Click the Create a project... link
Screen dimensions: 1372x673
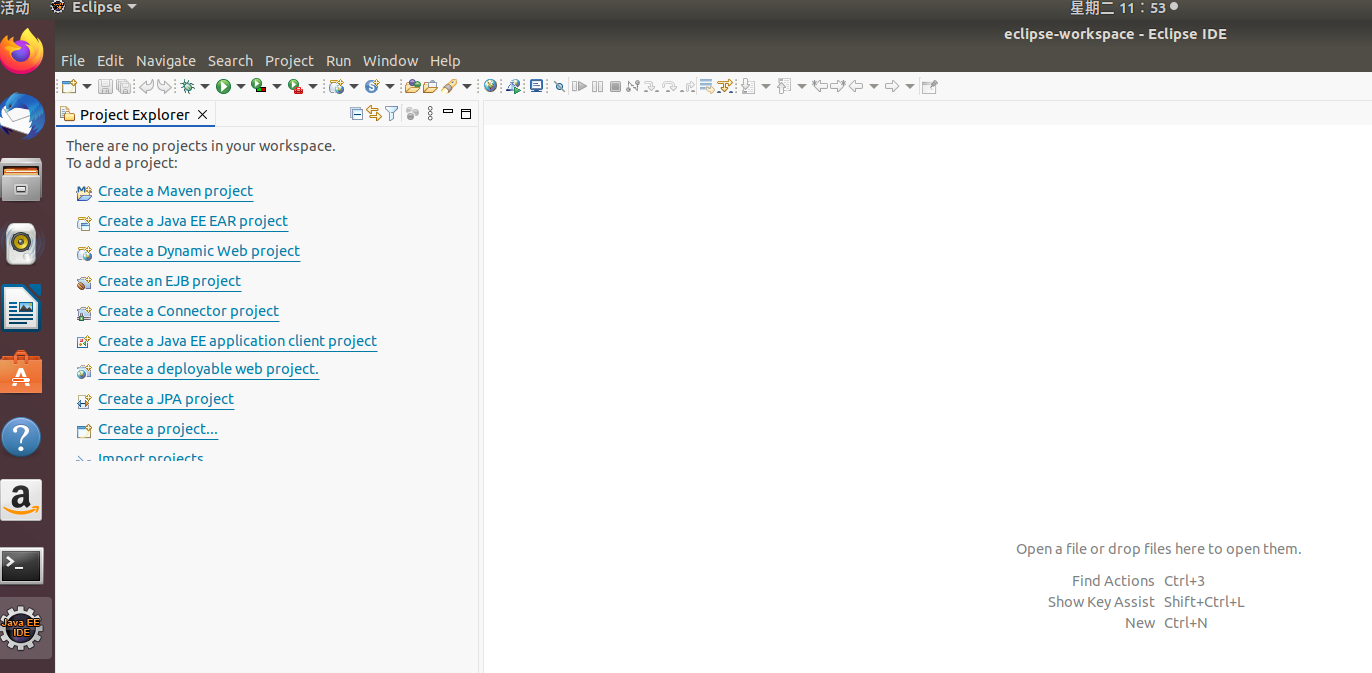click(x=158, y=429)
